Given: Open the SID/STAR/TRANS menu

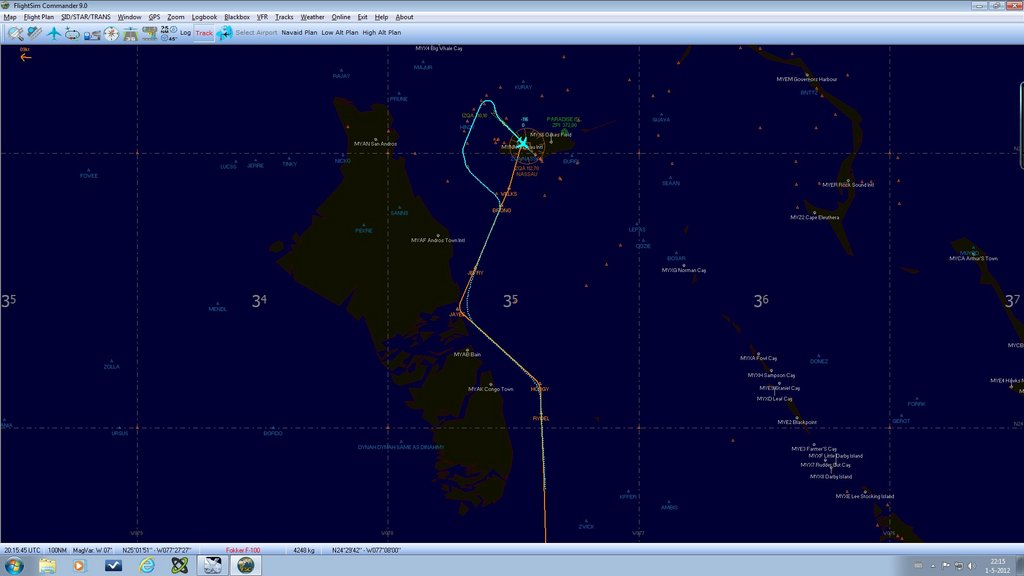Looking at the screenshot, I should pyautogui.click(x=86, y=17).
